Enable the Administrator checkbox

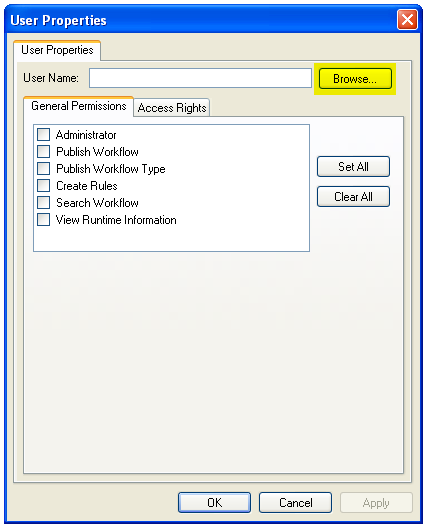pos(43,134)
